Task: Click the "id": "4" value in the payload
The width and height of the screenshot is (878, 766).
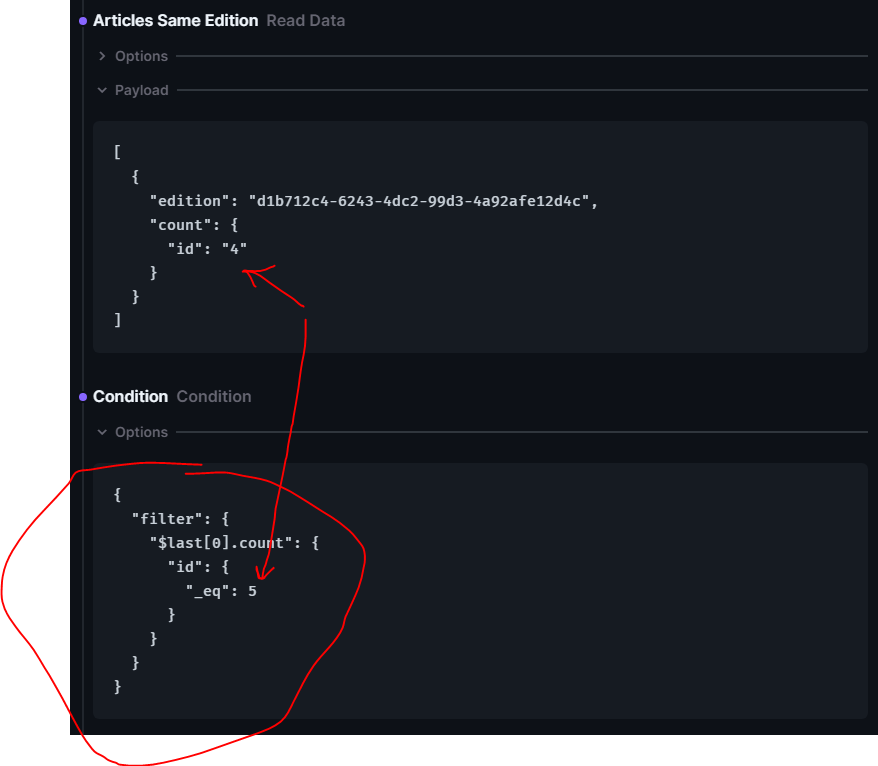Action: pyautogui.click(x=207, y=248)
